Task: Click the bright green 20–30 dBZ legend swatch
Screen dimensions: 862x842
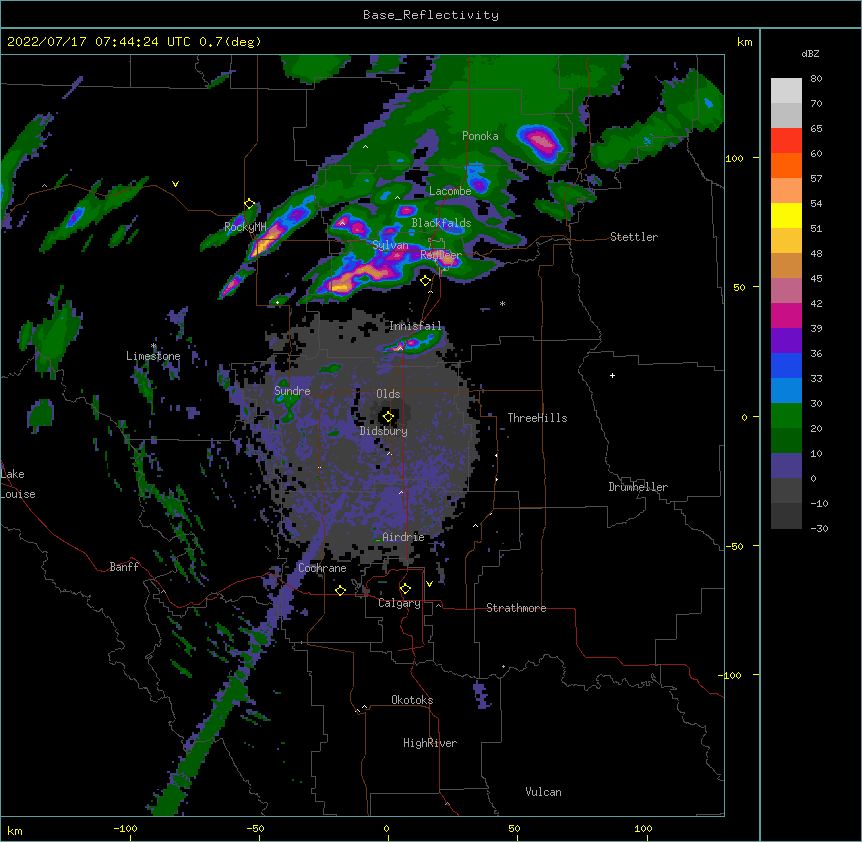Action: coord(786,416)
